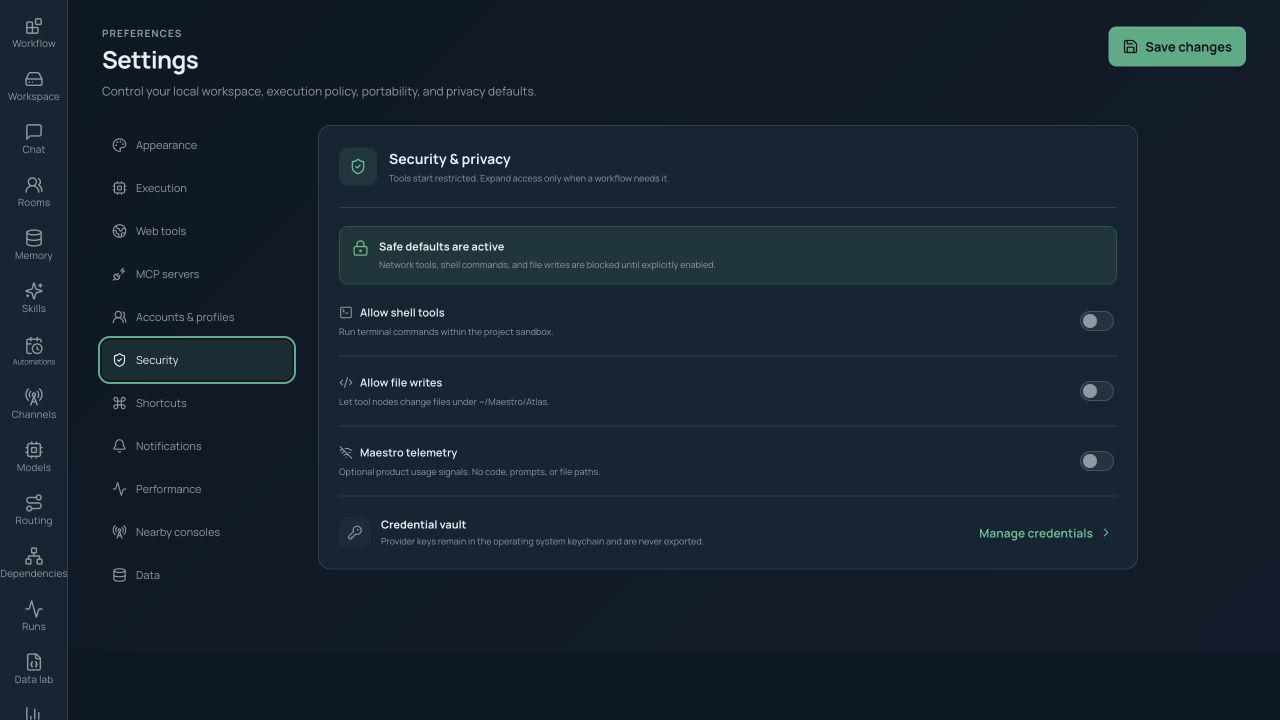Open Notifications settings
Viewport: 1280px width, 720px height.
pos(197,446)
